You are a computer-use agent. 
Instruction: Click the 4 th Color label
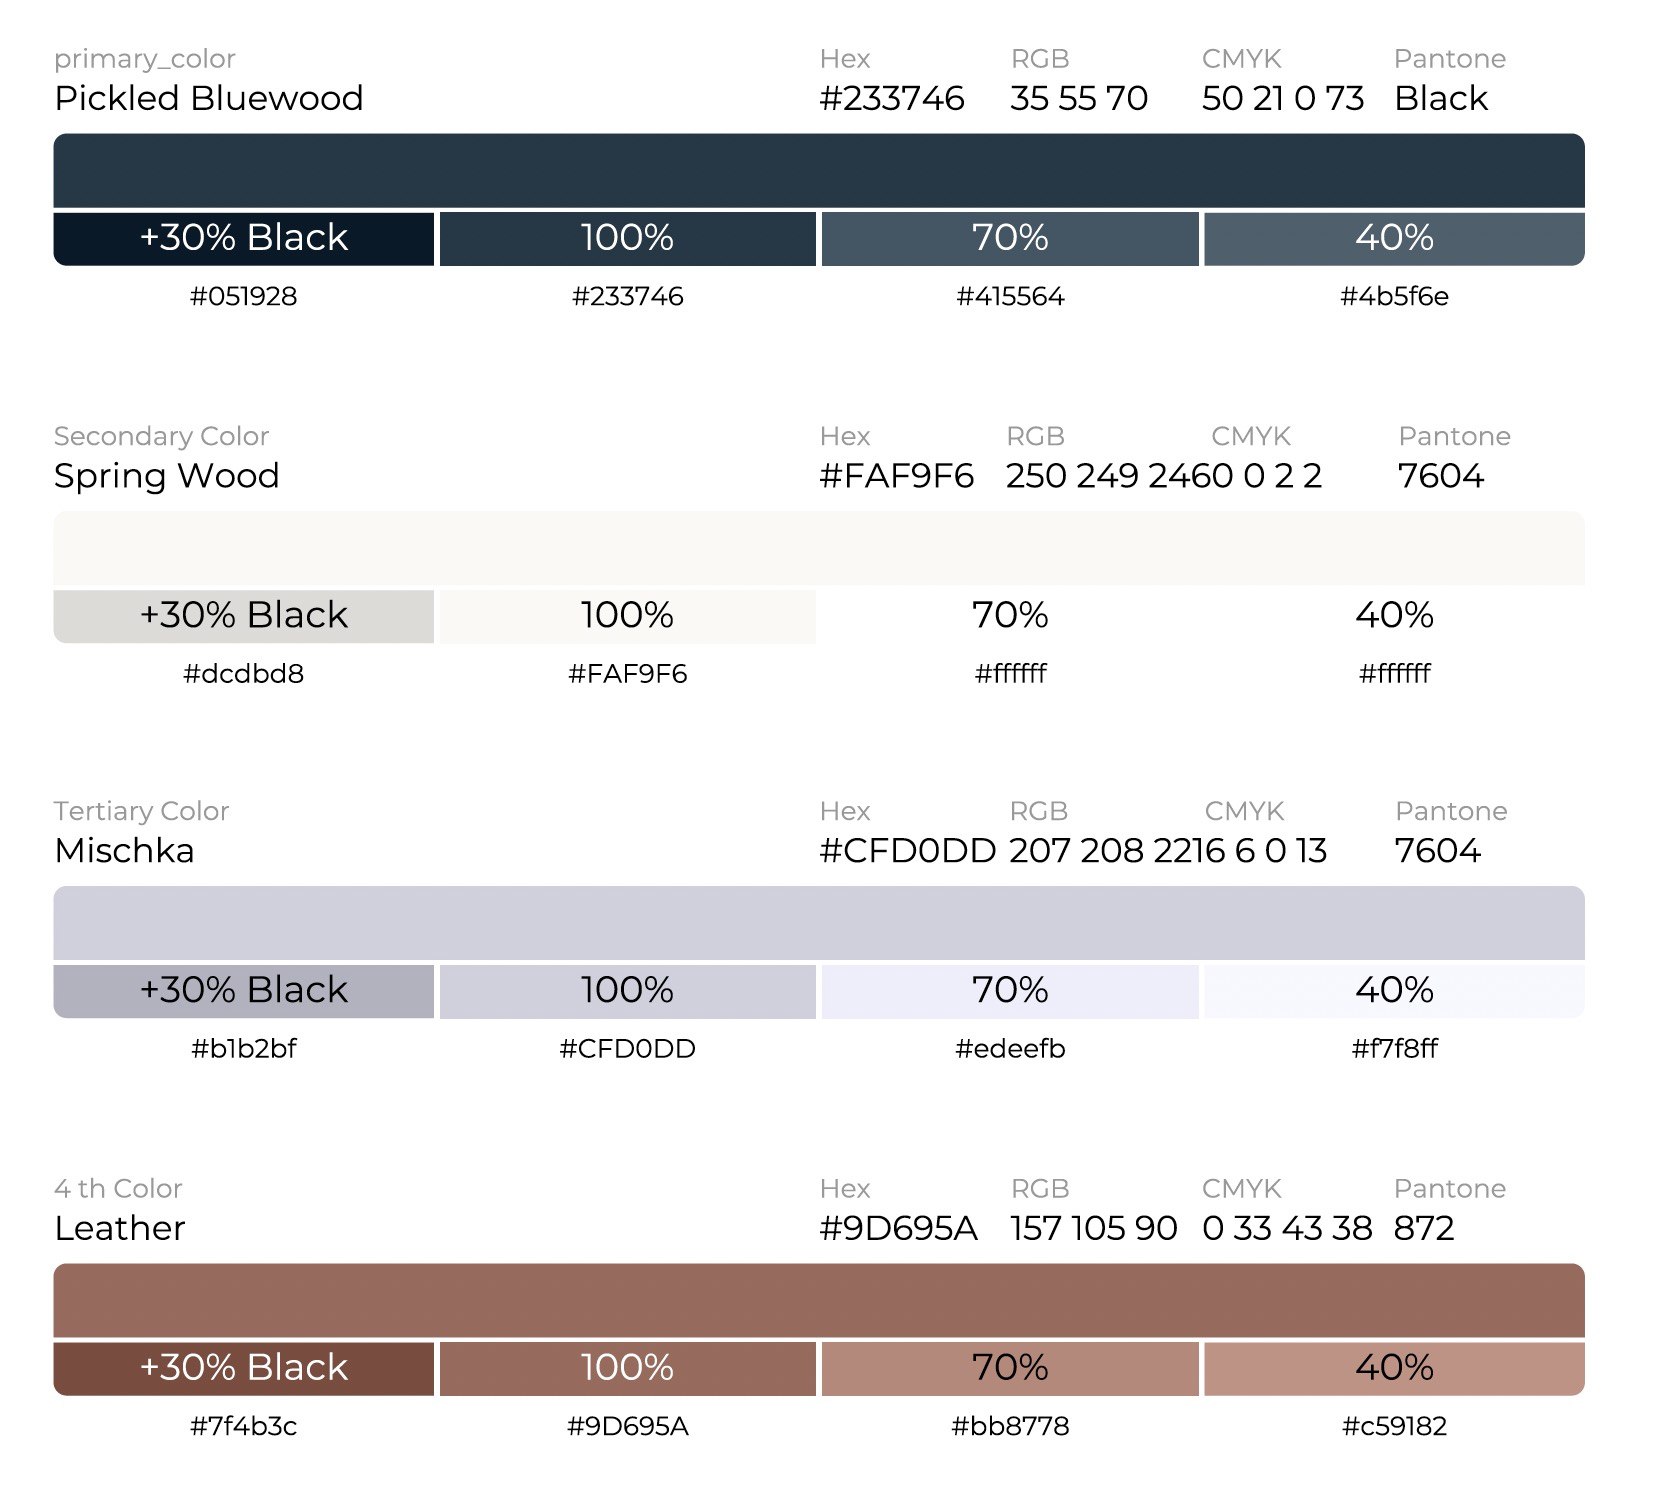point(118,1188)
